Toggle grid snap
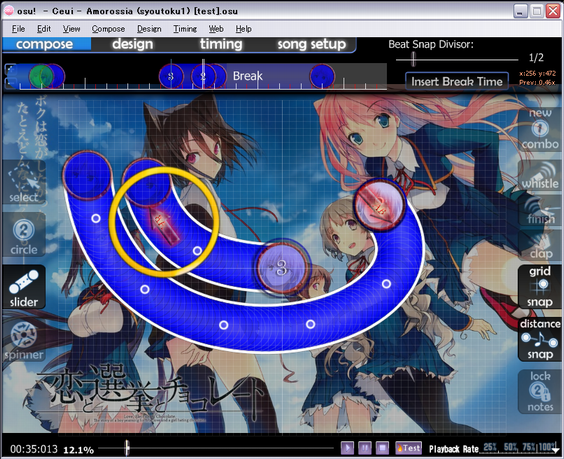This screenshot has width=564, height=459. (x=540, y=287)
